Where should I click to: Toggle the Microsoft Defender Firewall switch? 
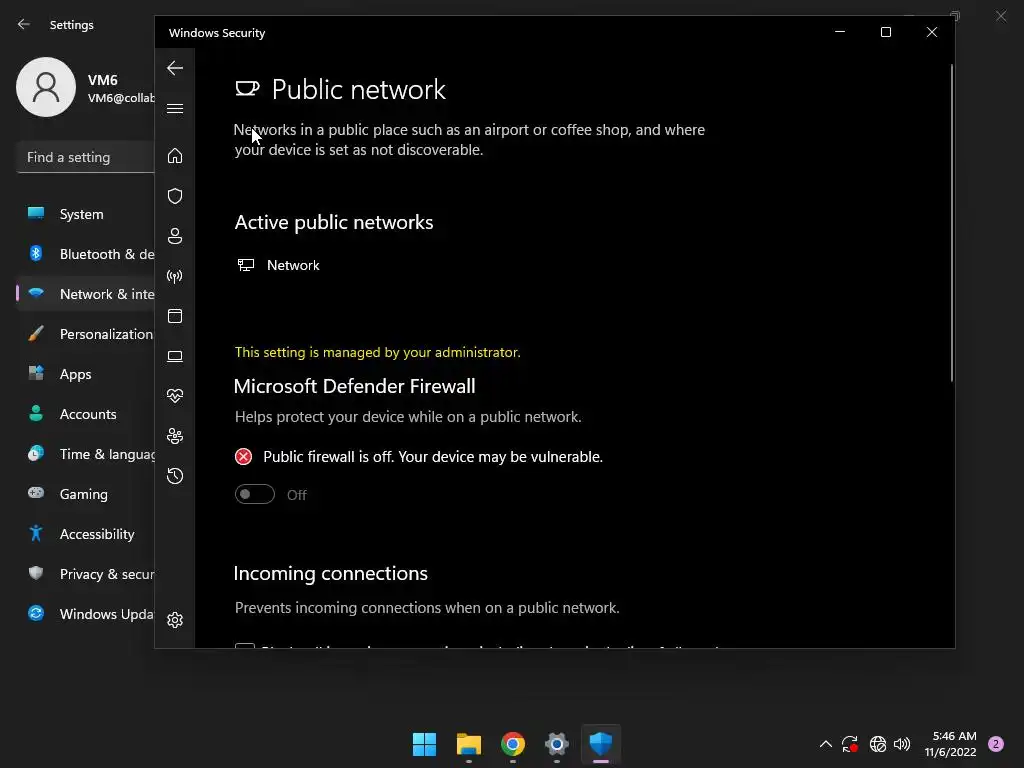255,494
